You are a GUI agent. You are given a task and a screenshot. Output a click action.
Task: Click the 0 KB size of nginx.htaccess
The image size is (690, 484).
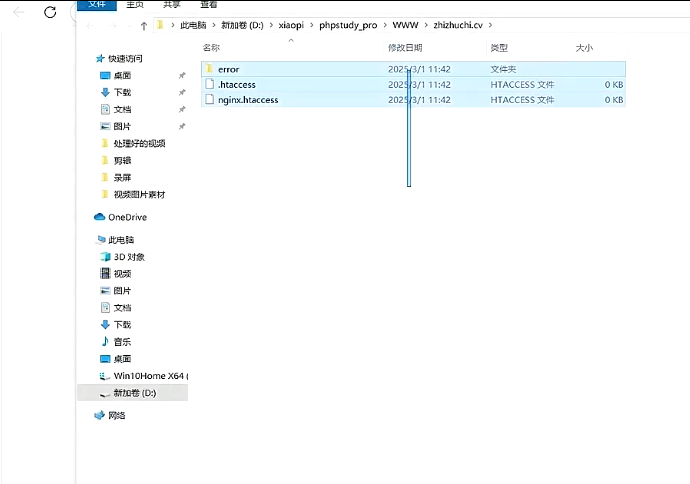(614, 100)
